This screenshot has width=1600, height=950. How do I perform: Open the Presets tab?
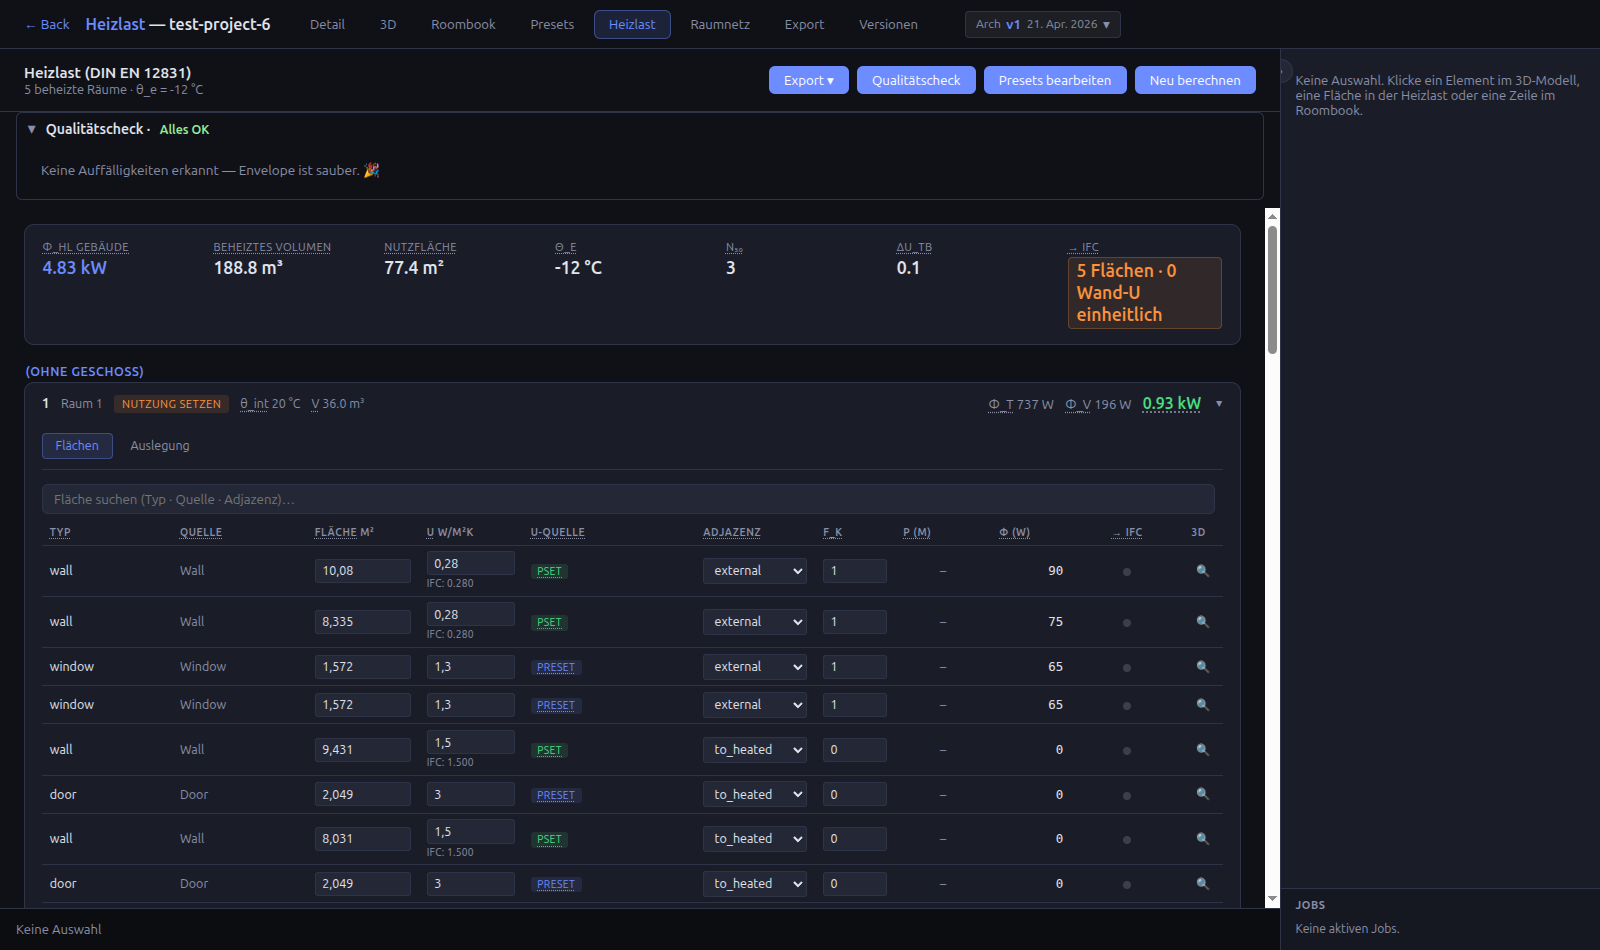point(552,24)
